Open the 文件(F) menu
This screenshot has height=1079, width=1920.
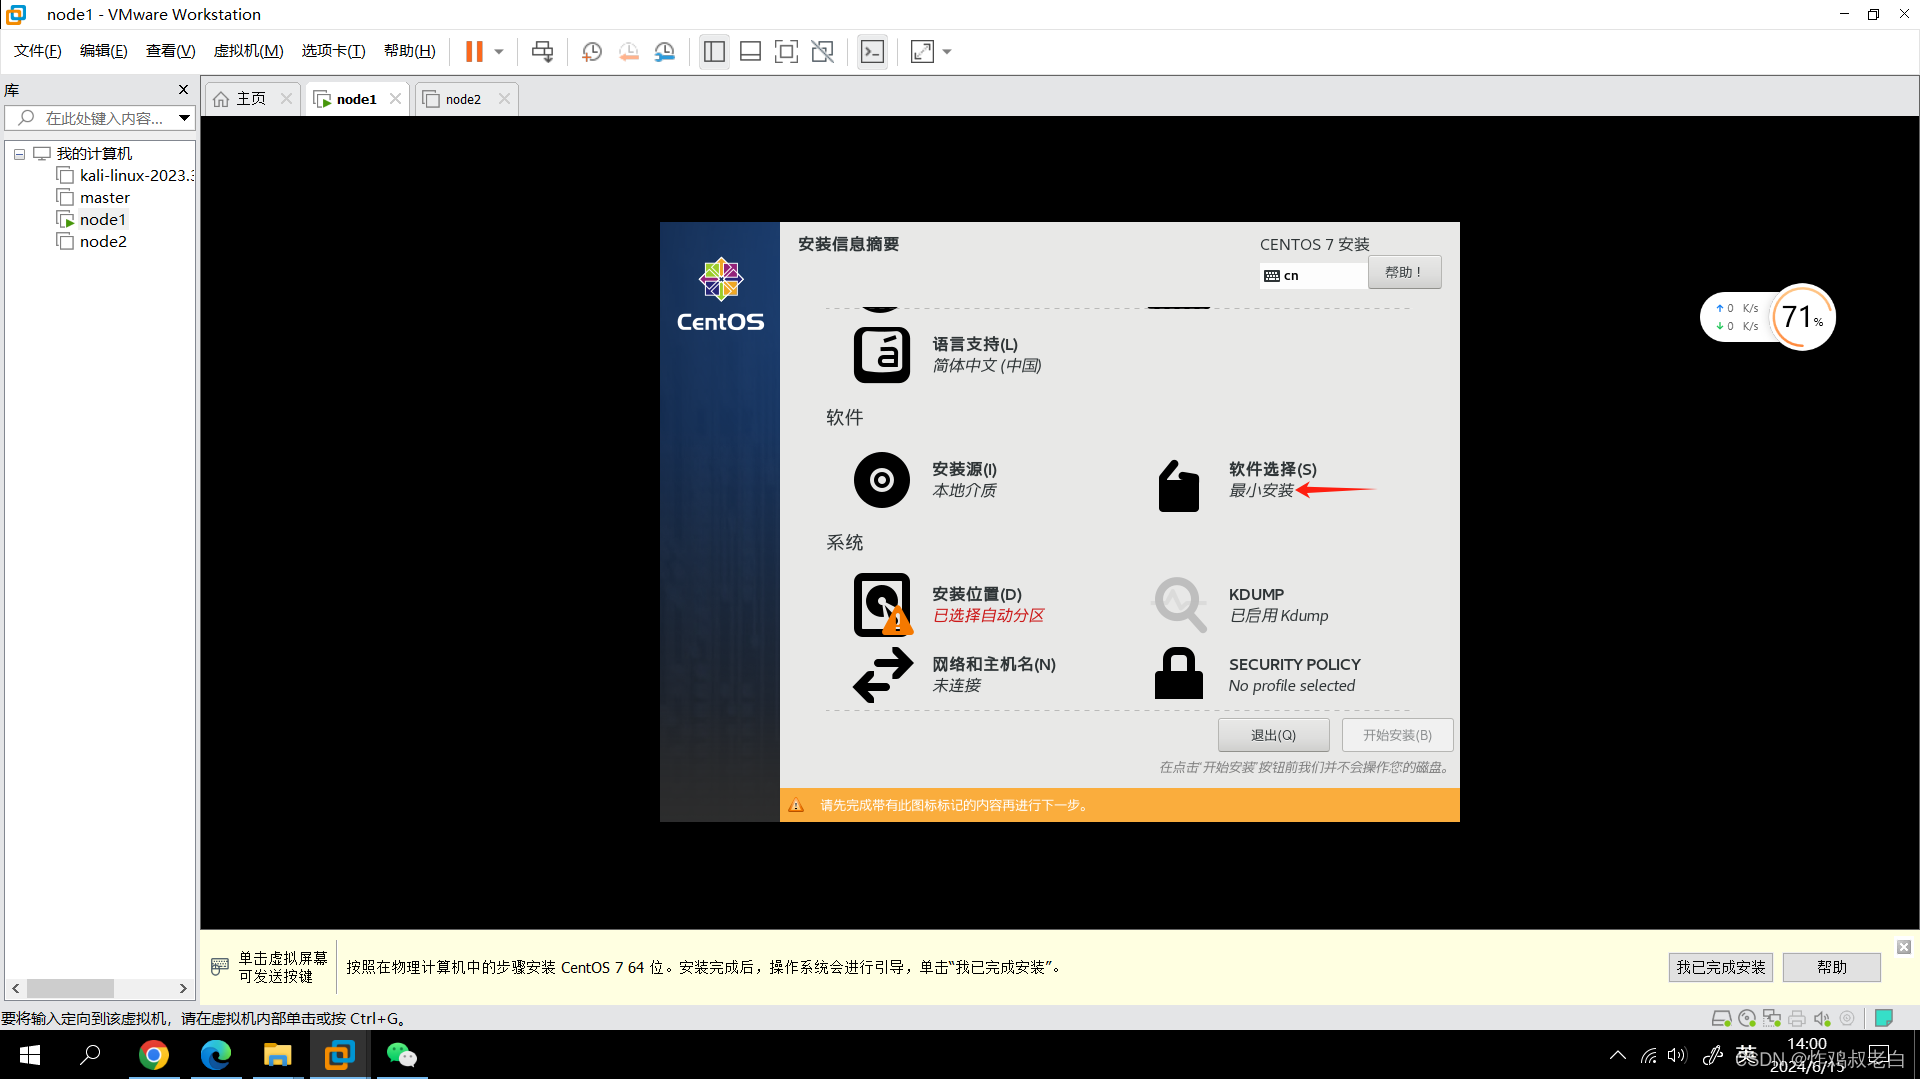(x=38, y=51)
